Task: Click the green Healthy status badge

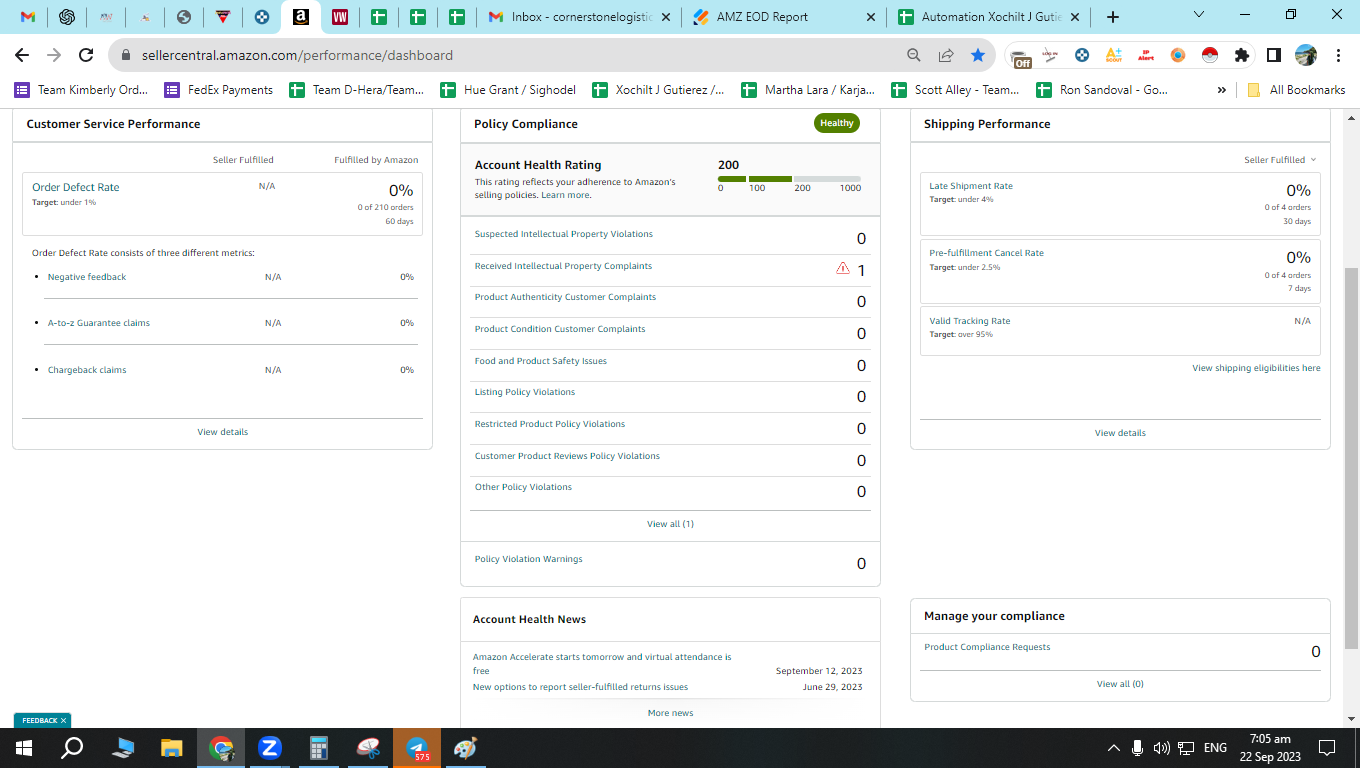Action: coord(837,123)
